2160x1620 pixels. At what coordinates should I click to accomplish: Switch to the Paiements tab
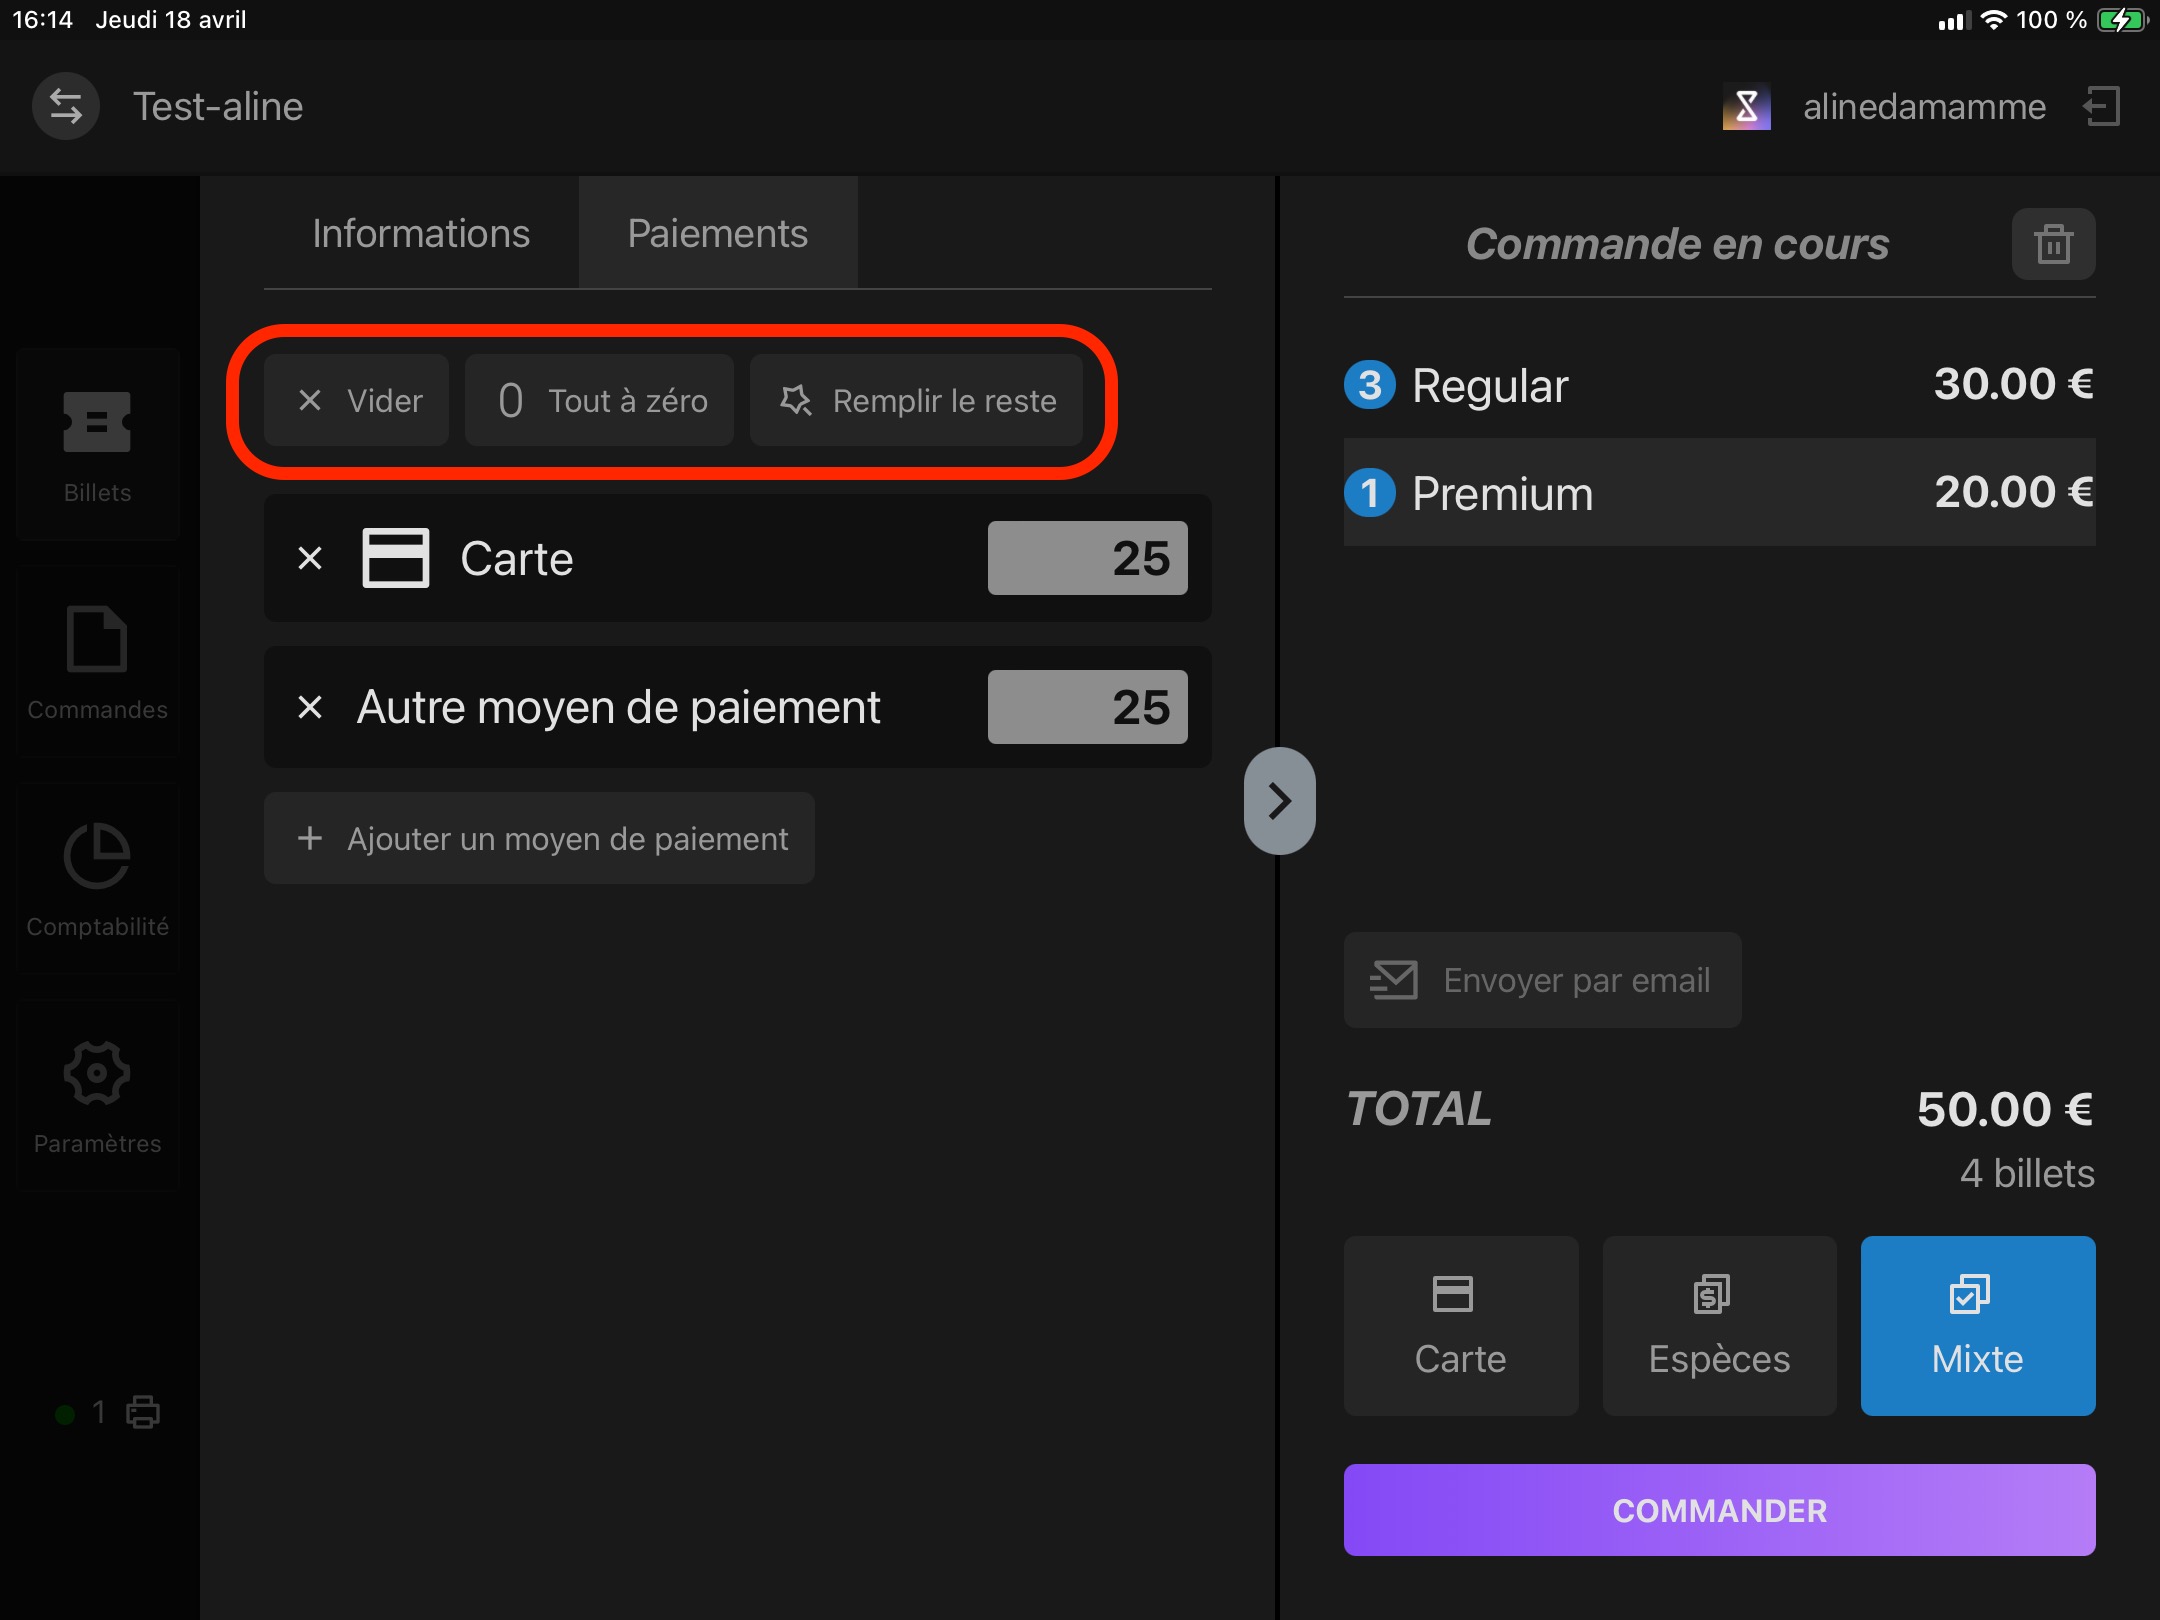(718, 233)
